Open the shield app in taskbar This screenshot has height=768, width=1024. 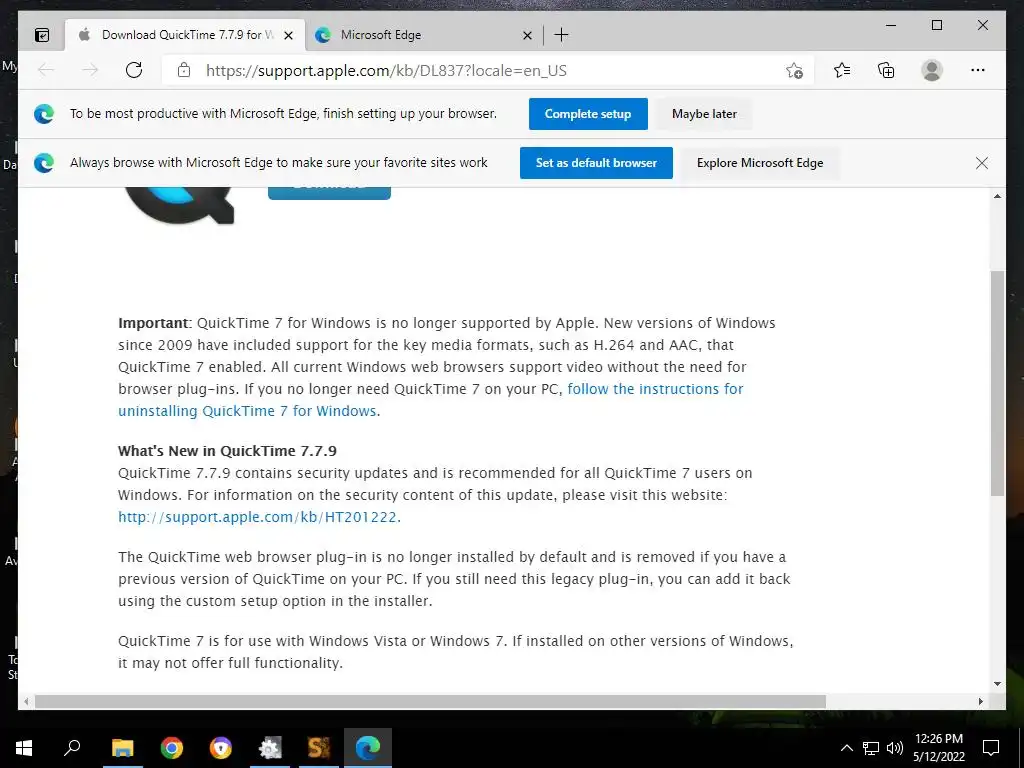click(221, 748)
